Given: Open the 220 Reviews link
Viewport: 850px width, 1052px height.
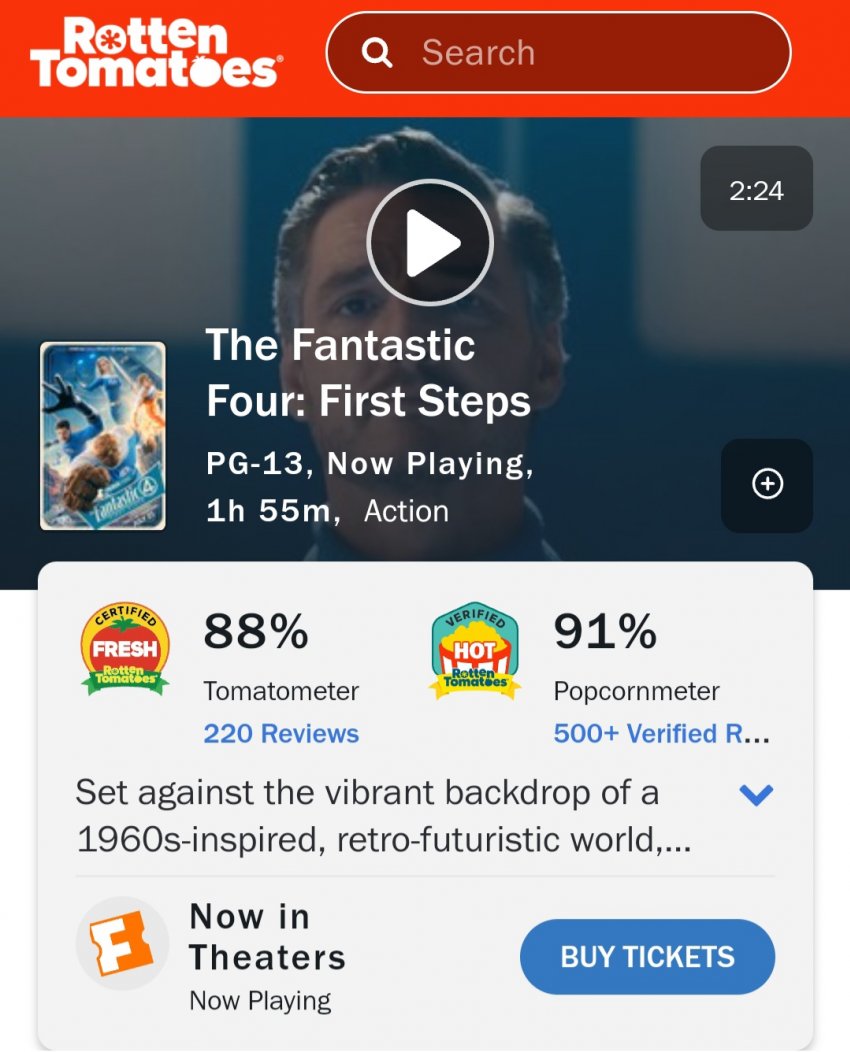Looking at the screenshot, I should pos(281,734).
